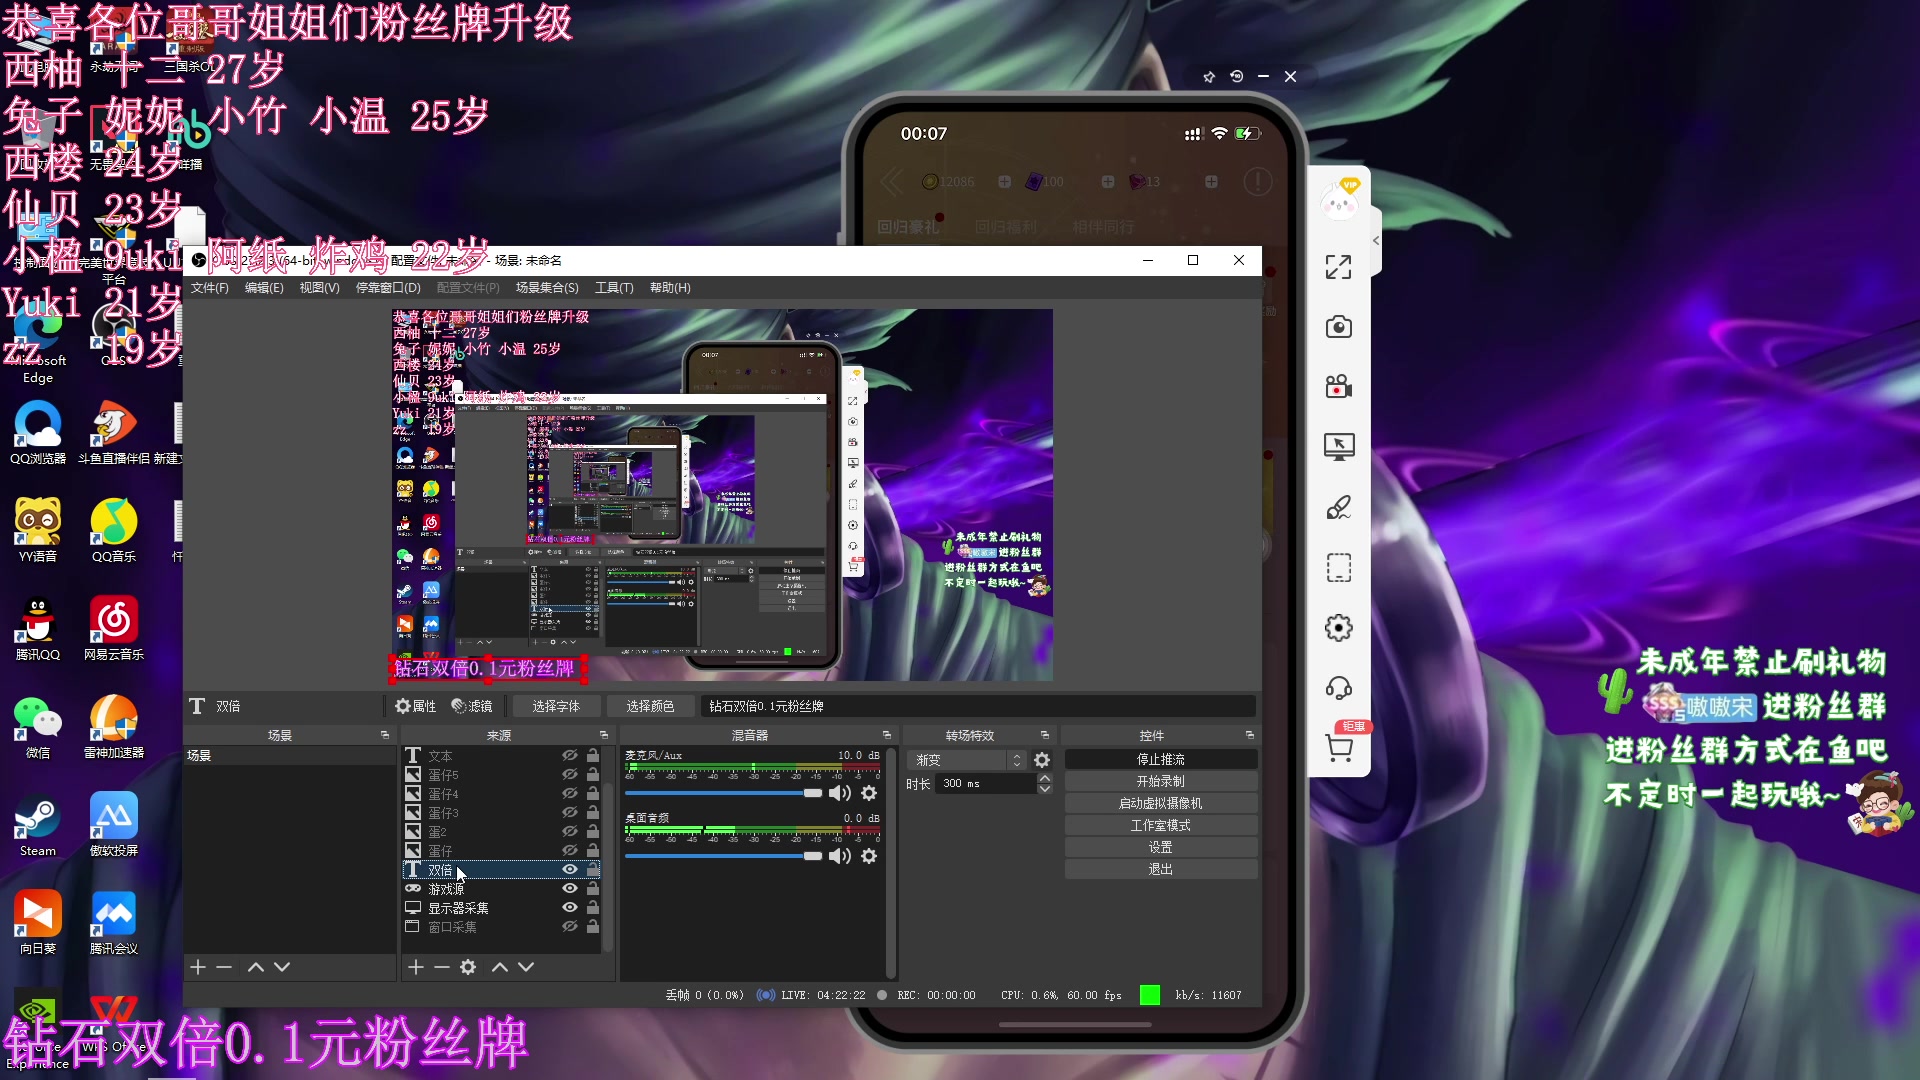
Task: Click the add source plus icon
Action: 415,967
